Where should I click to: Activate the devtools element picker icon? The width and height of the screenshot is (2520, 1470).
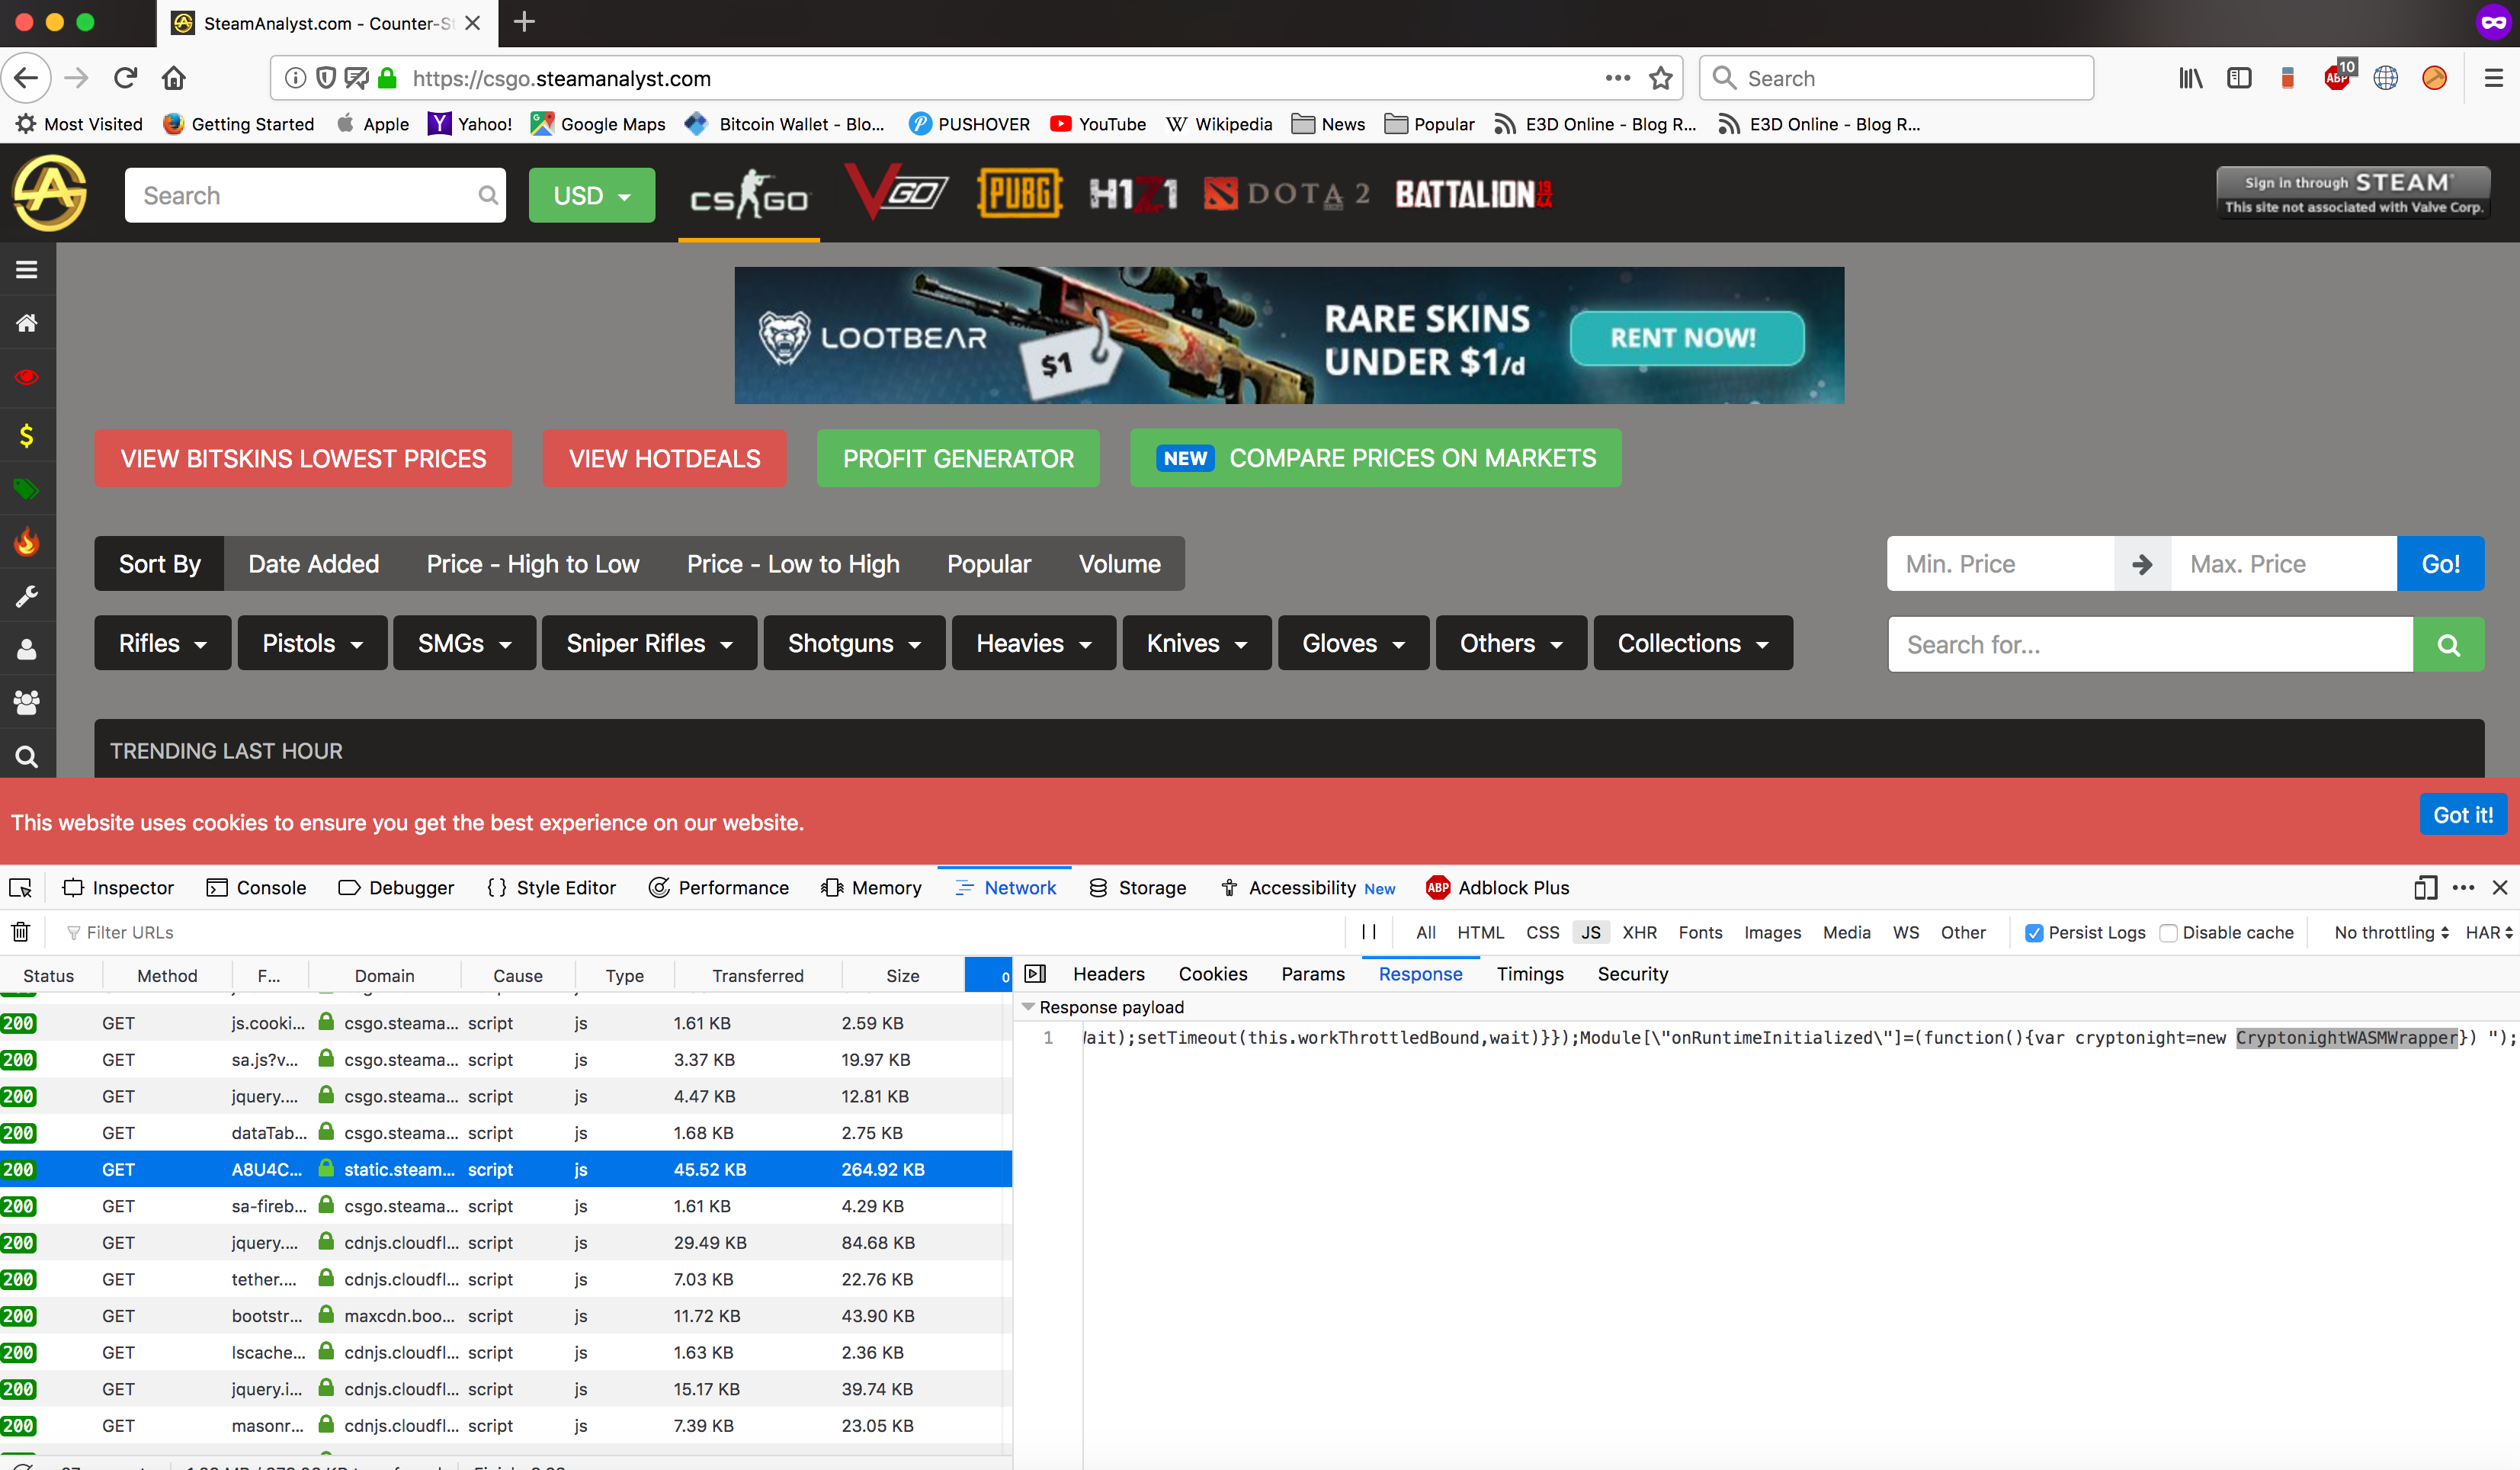(x=21, y=887)
